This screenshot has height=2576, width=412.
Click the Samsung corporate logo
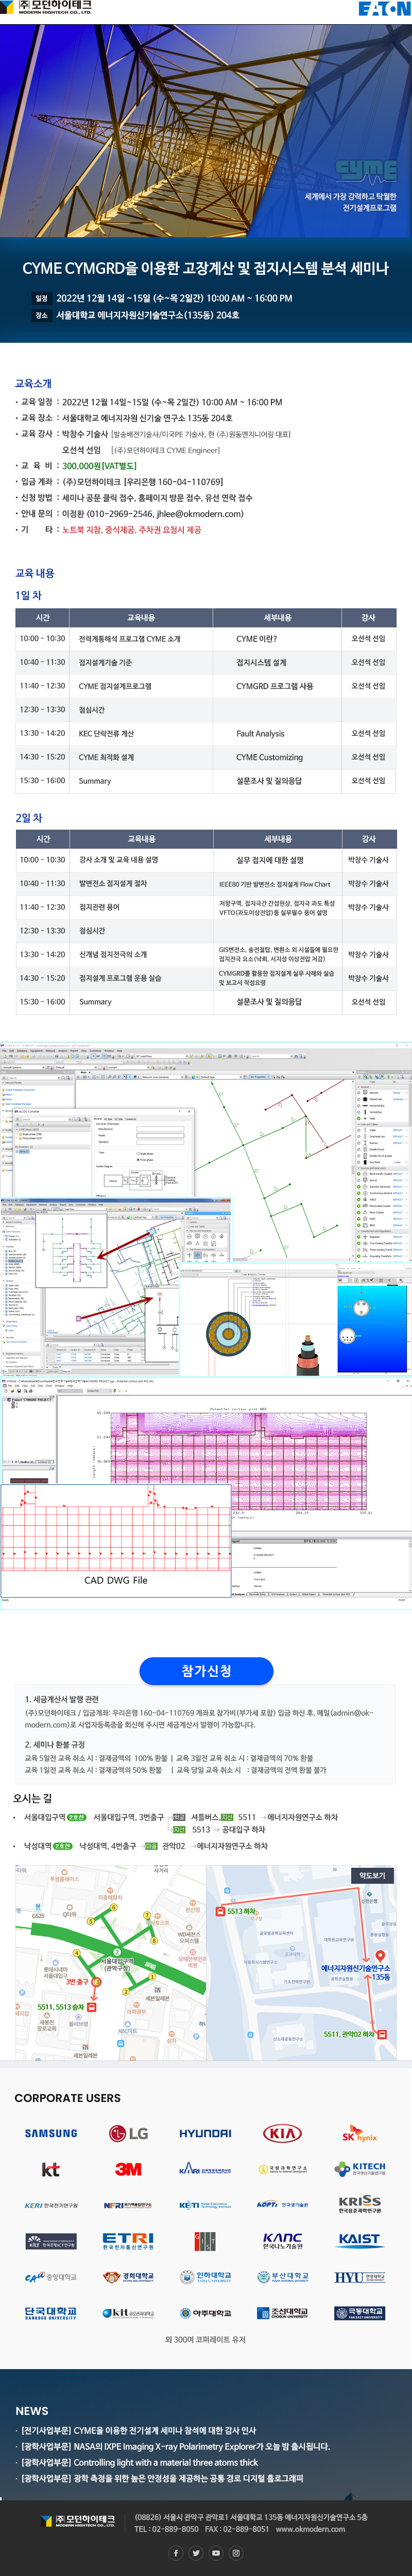pyautogui.click(x=51, y=2133)
